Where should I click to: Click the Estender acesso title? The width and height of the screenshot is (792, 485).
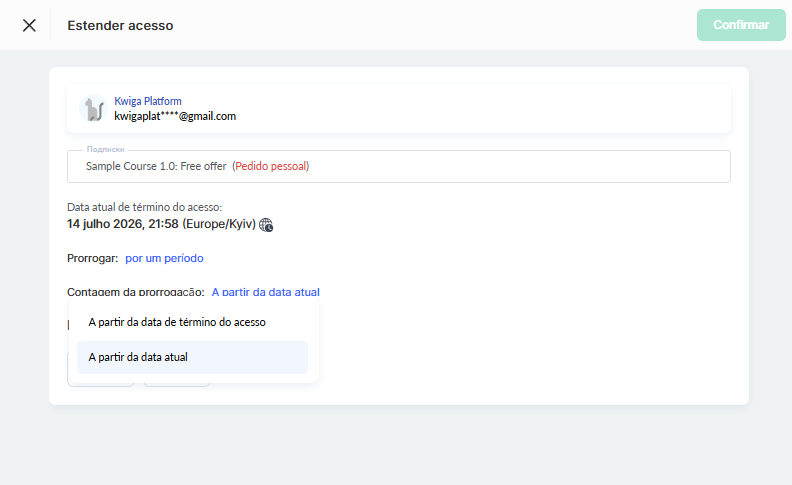tap(120, 25)
